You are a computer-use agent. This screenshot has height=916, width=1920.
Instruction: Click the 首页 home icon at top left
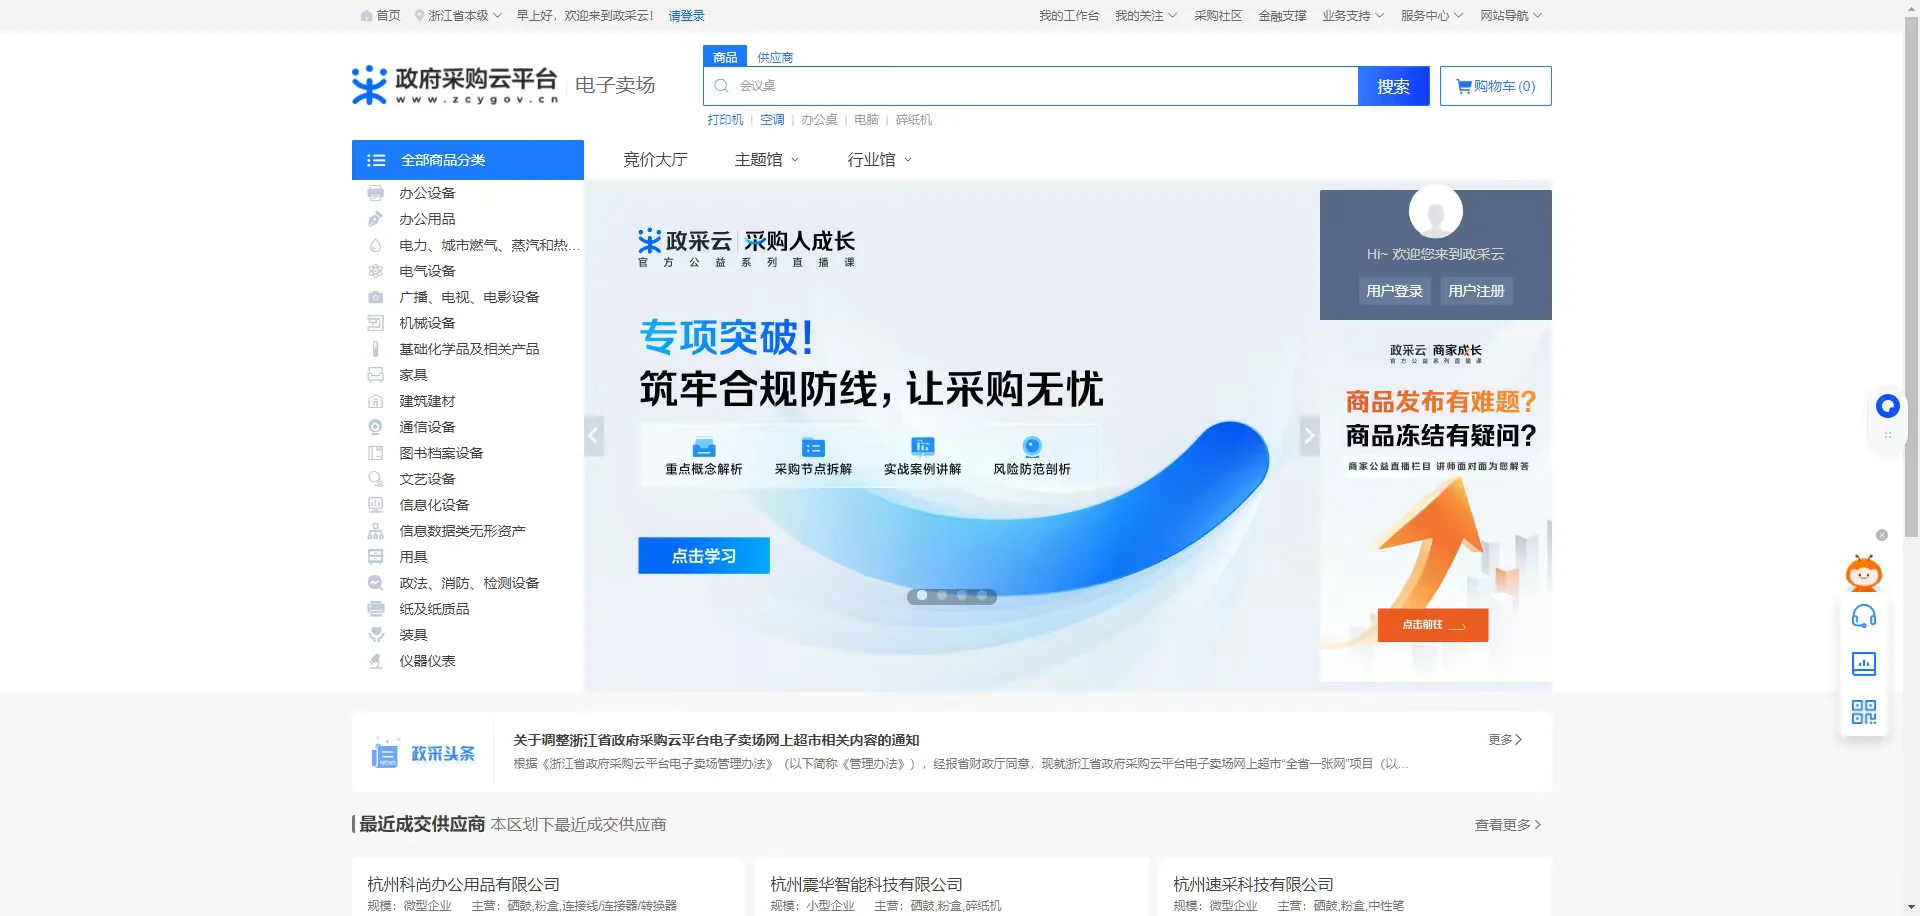[365, 16]
